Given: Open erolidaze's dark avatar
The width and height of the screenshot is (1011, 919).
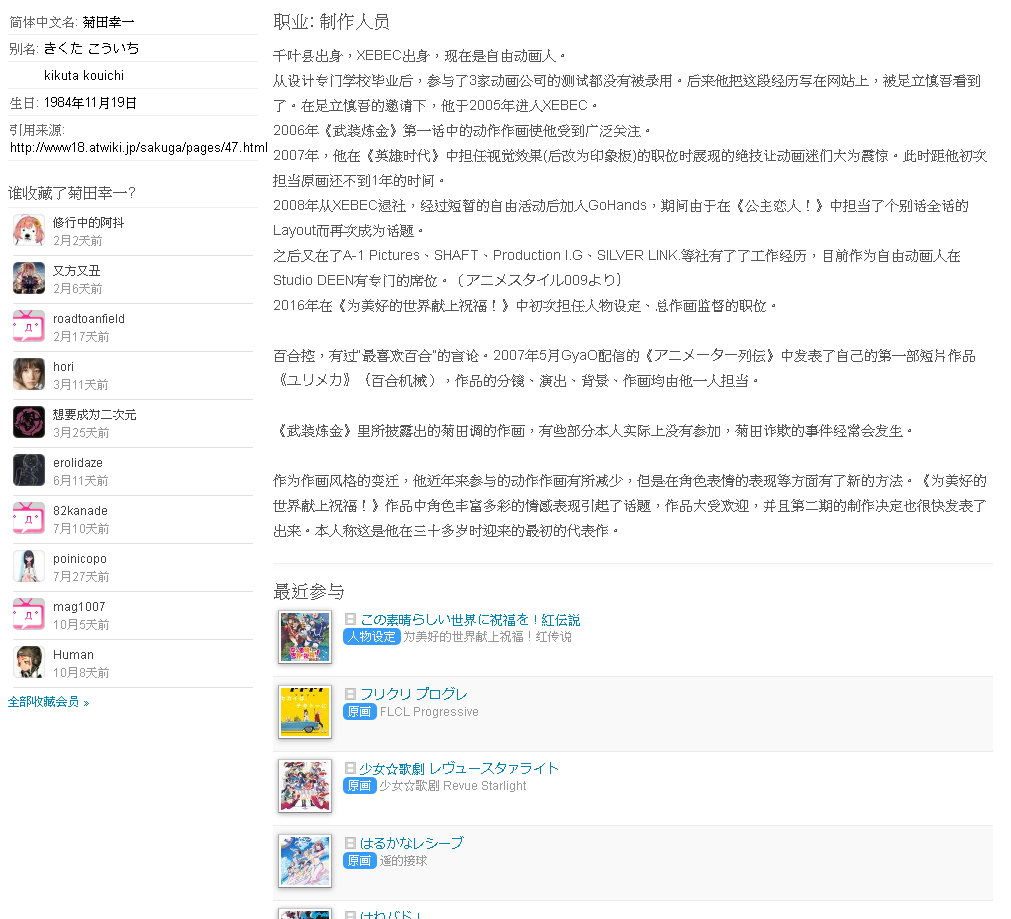Looking at the screenshot, I should click(x=29, y=470).
